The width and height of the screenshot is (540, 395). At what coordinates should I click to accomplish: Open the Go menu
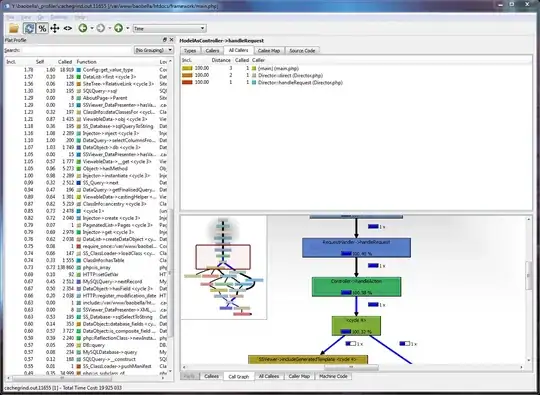(x=41, y=17)
